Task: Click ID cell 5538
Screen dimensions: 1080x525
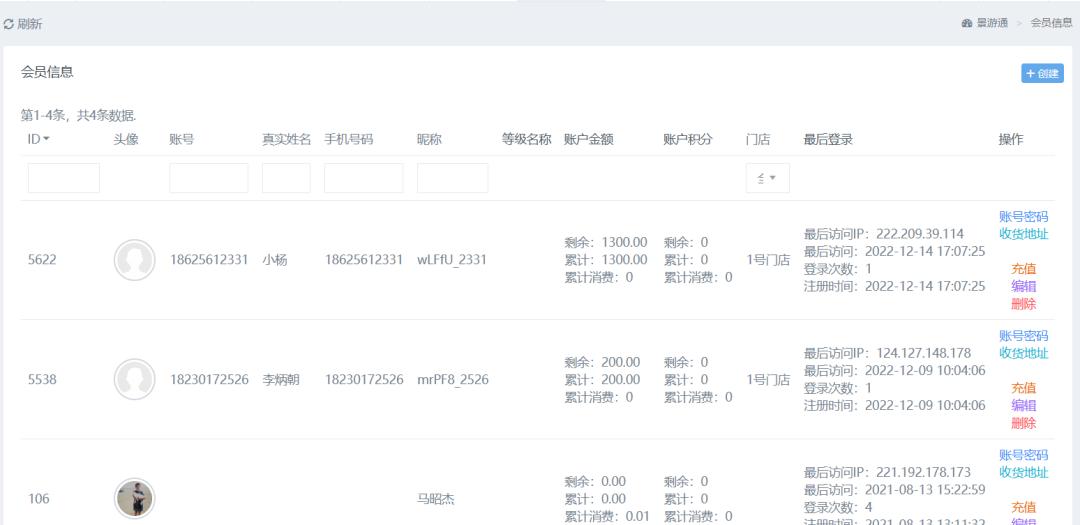Action: pos(42,379)
